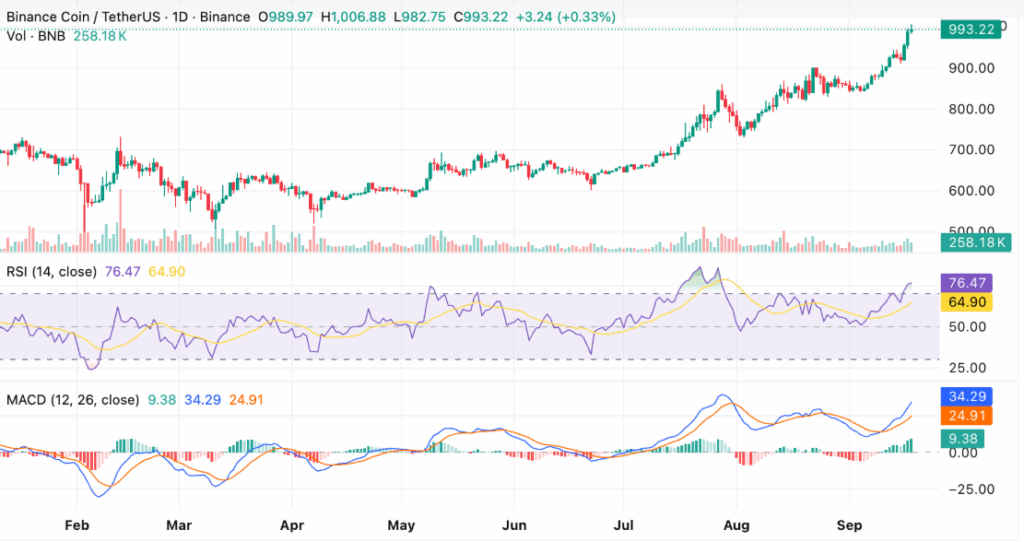
Task: Click the 25.00 RSI axis label
Action: click(967, 368)
